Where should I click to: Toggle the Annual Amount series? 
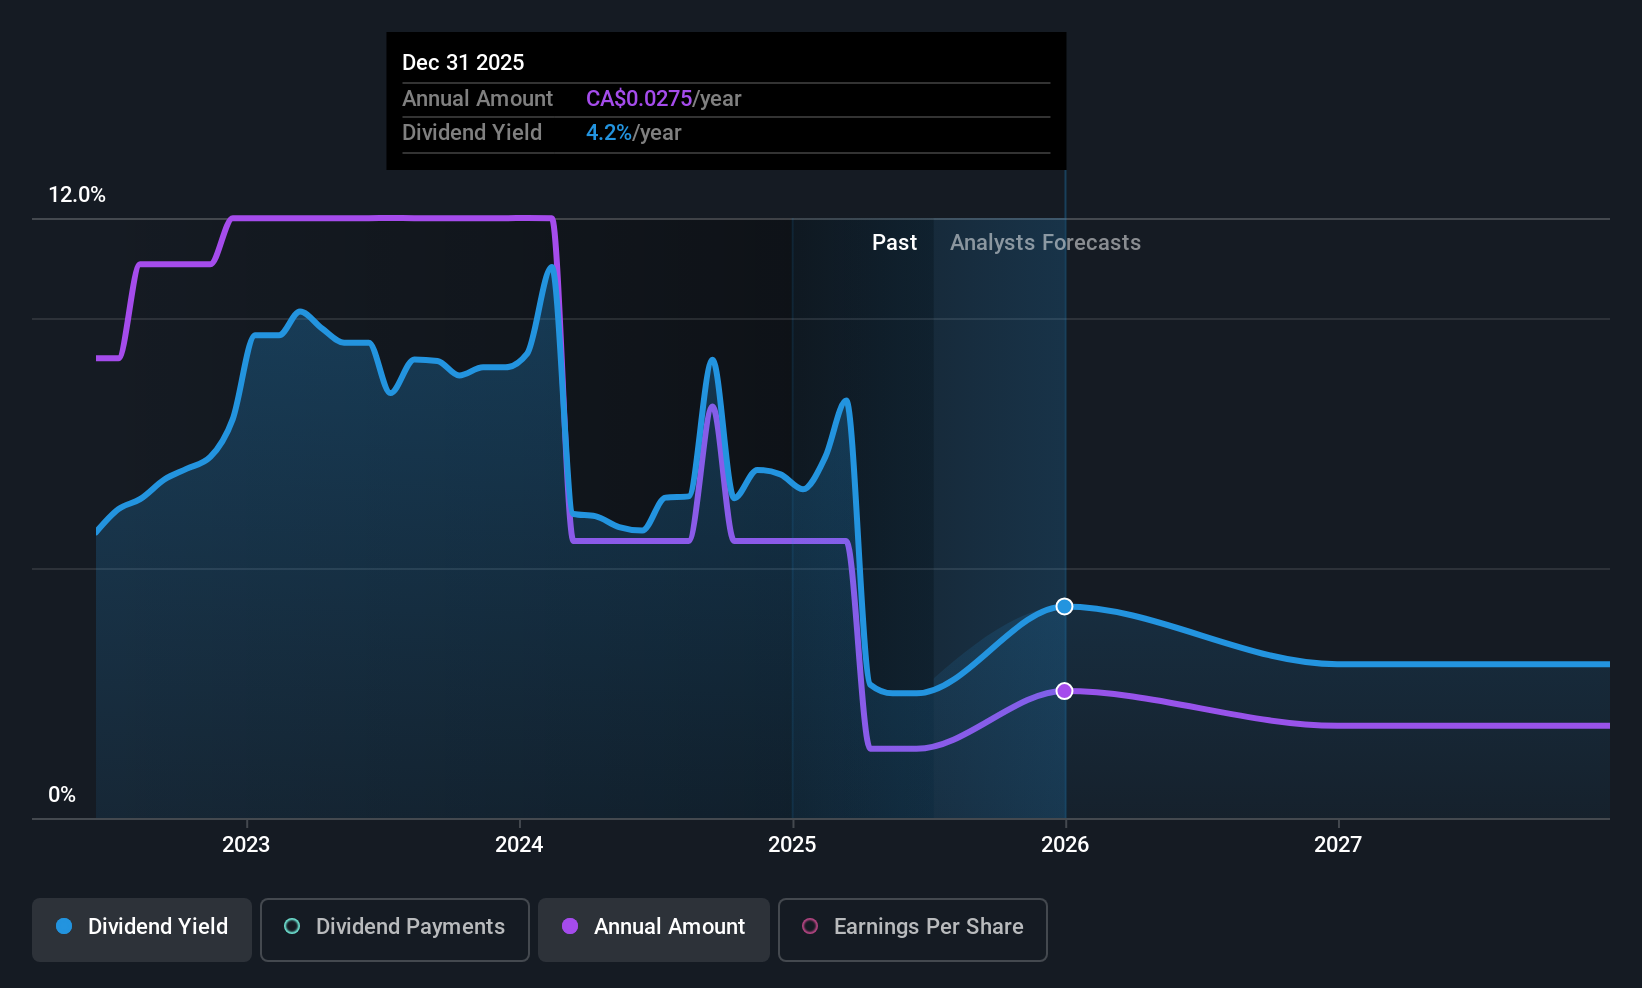[654, 929]
